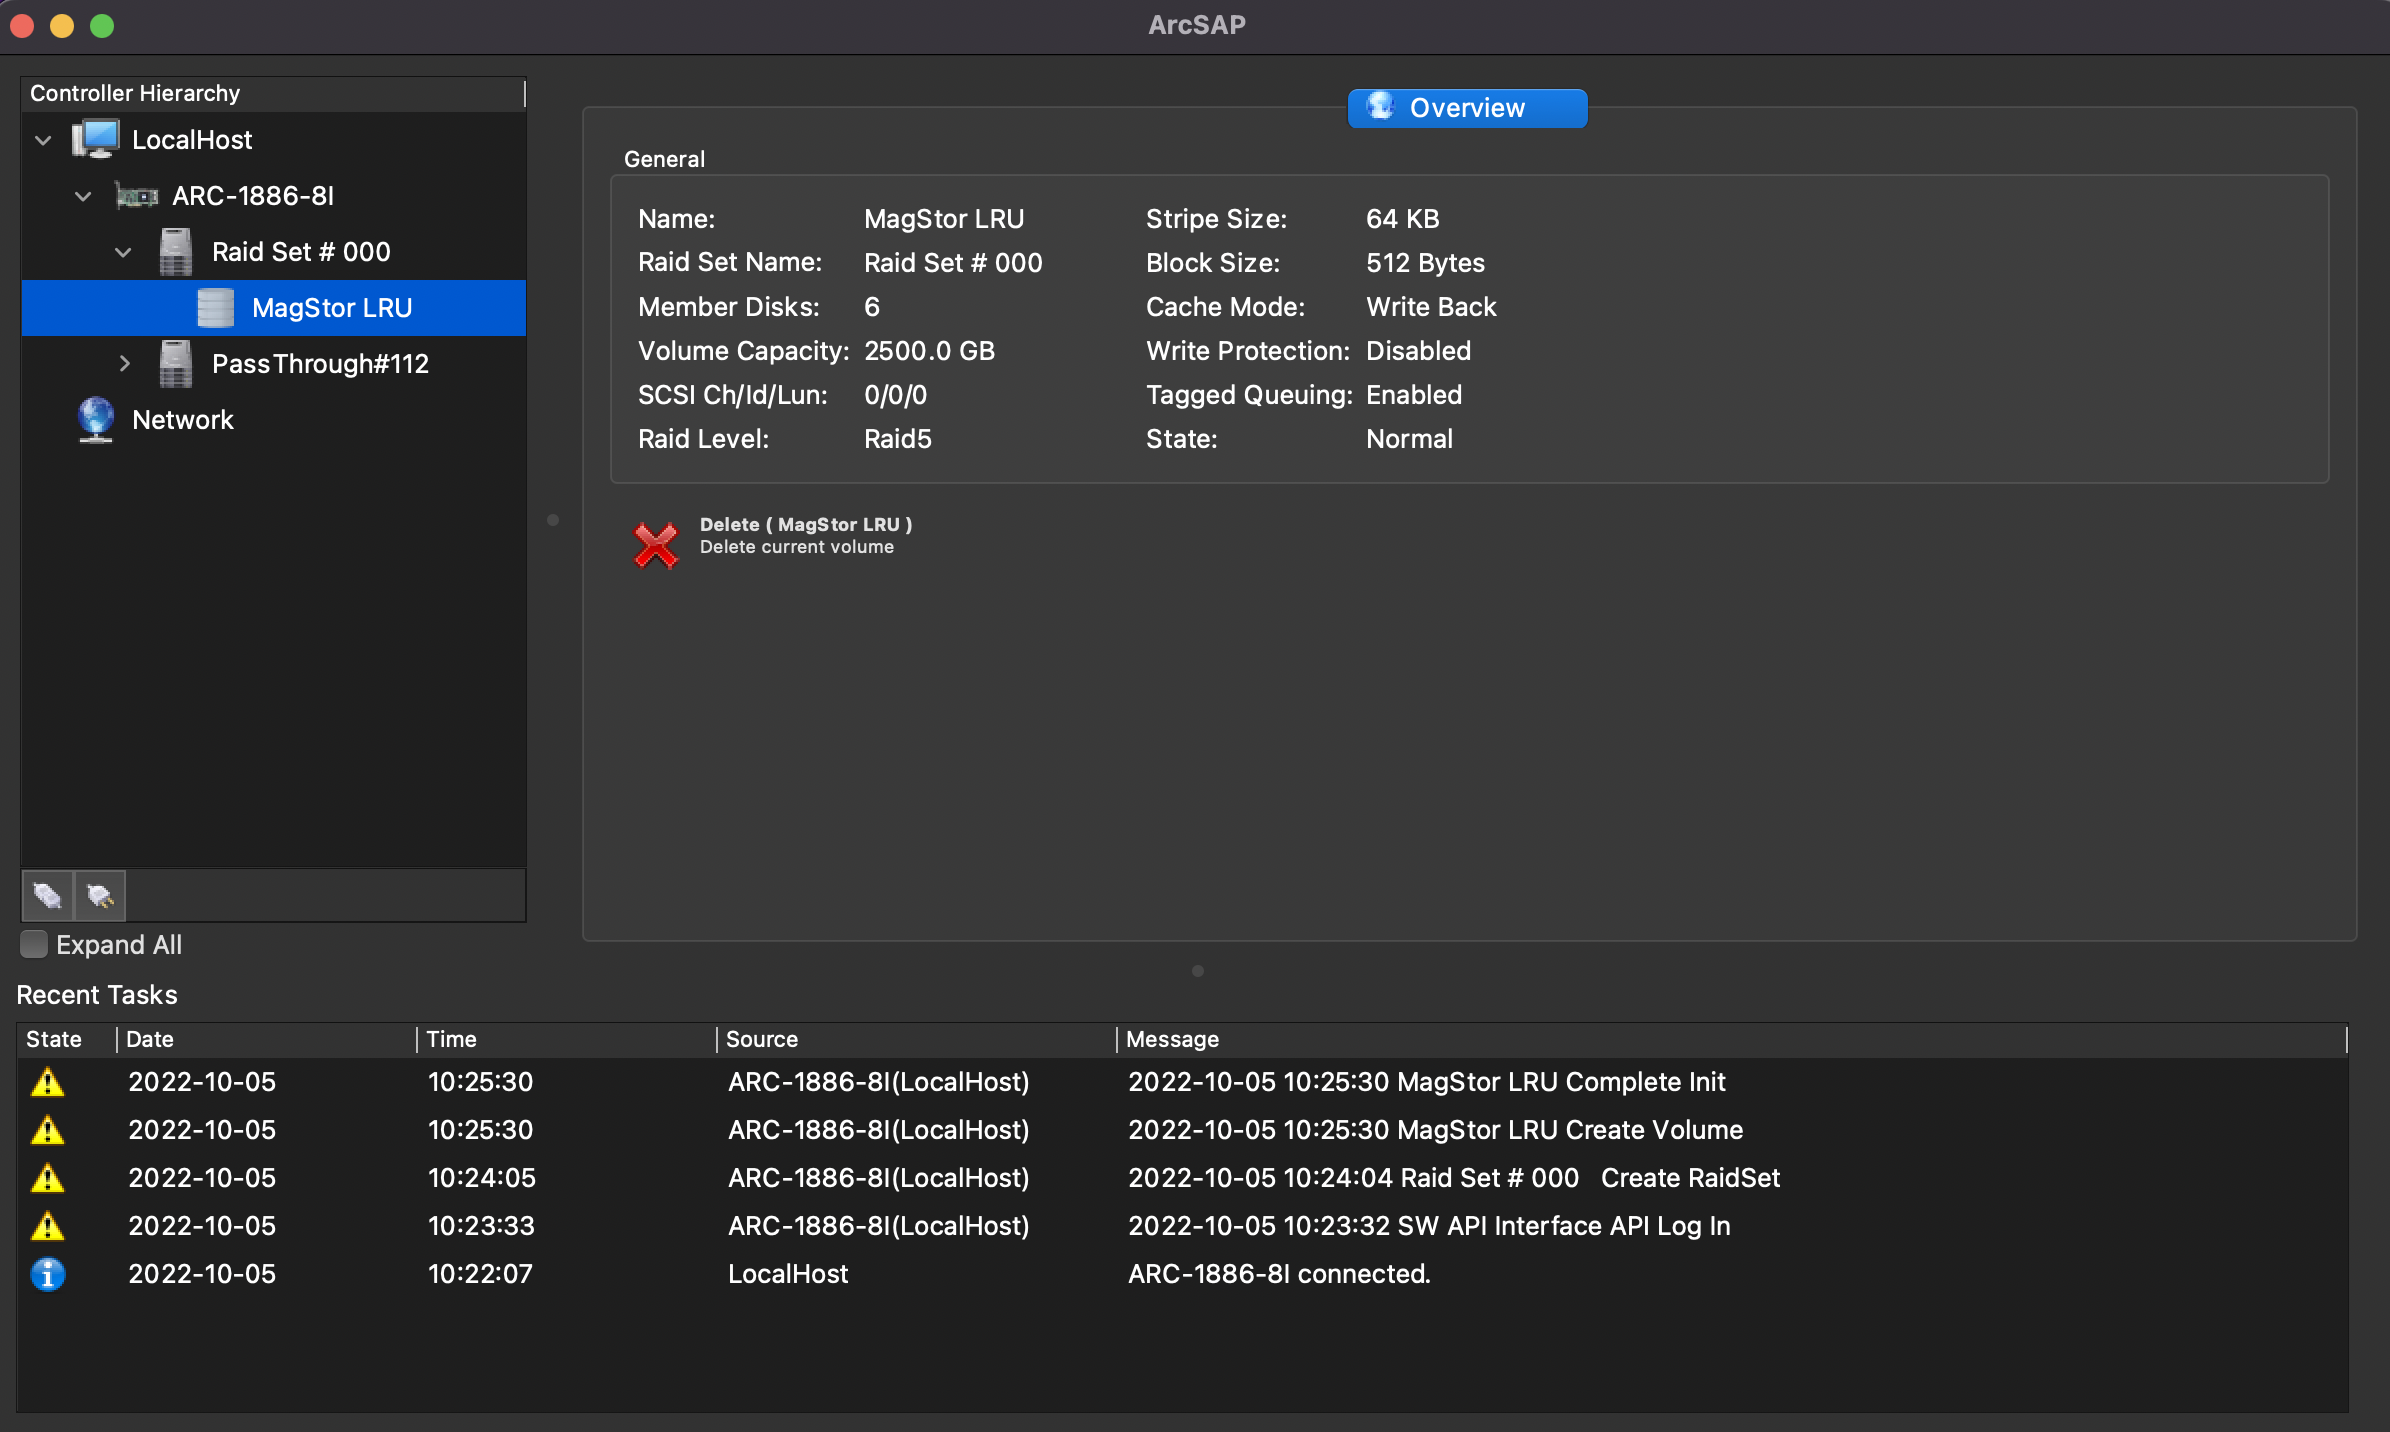The width and height of the screenshot is (2390, 1432).
Task: Click the Date column header
Action: 150,1039
